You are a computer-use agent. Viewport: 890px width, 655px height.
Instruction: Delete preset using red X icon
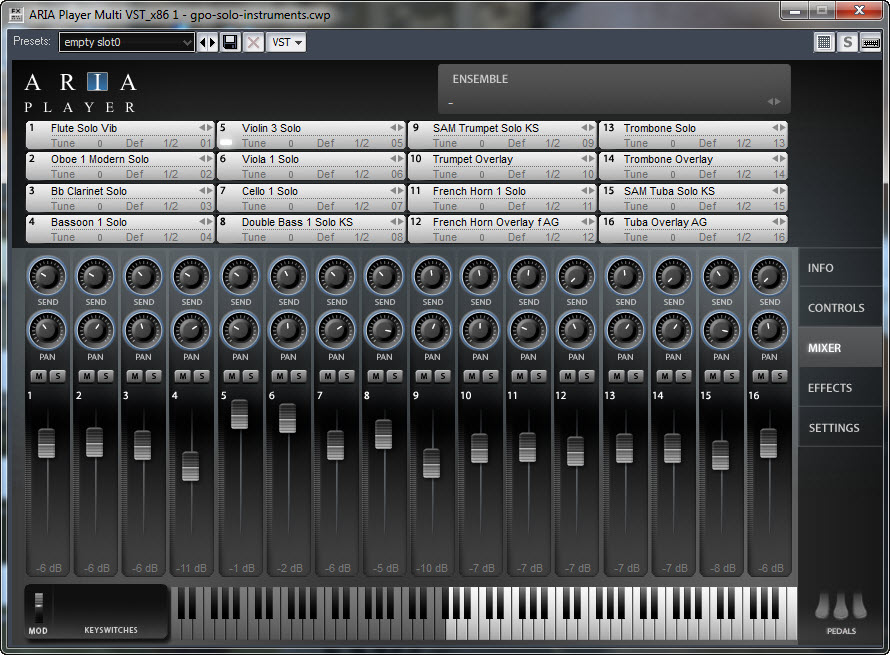click(x=254, y=43)
